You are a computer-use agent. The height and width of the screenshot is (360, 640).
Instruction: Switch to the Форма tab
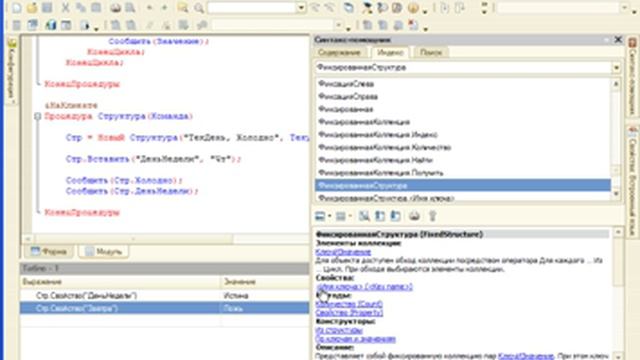click(x=49, y=251)
